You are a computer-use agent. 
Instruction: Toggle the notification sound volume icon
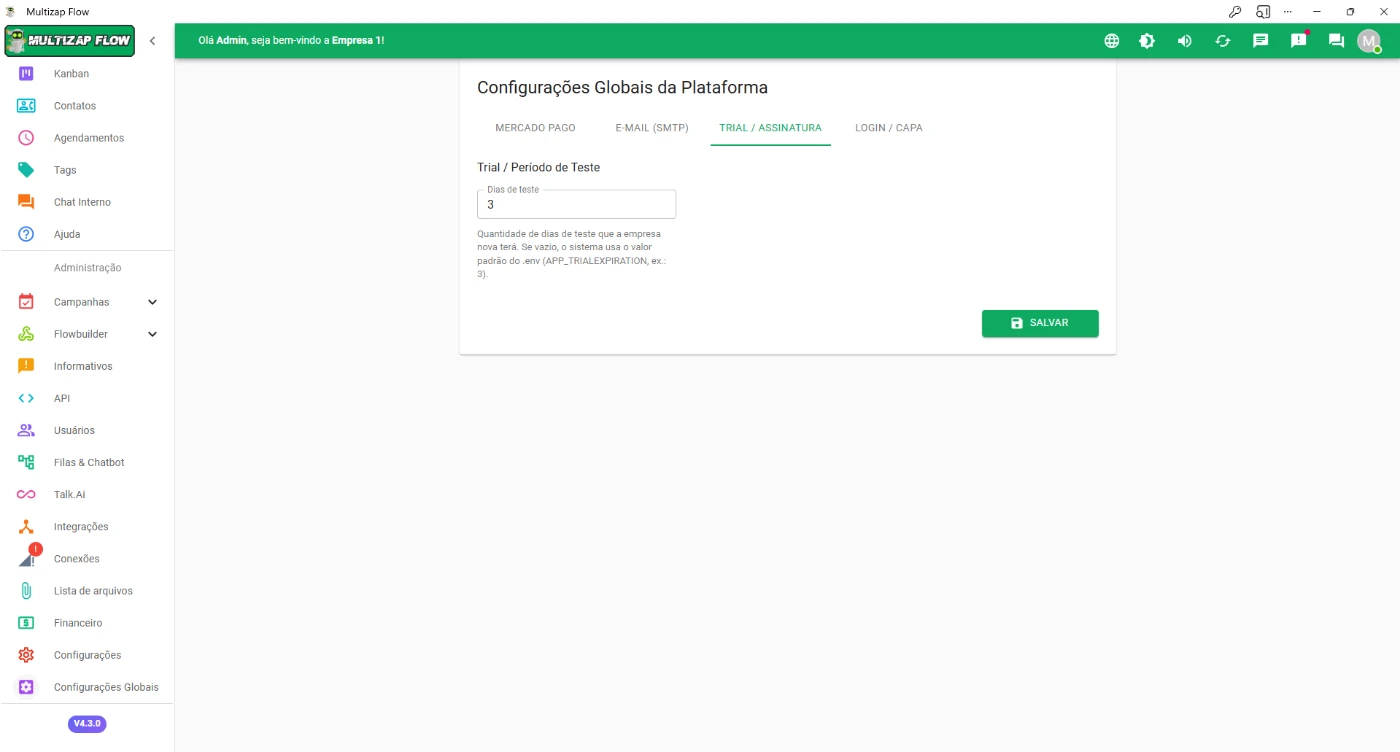click(1184, 41)
